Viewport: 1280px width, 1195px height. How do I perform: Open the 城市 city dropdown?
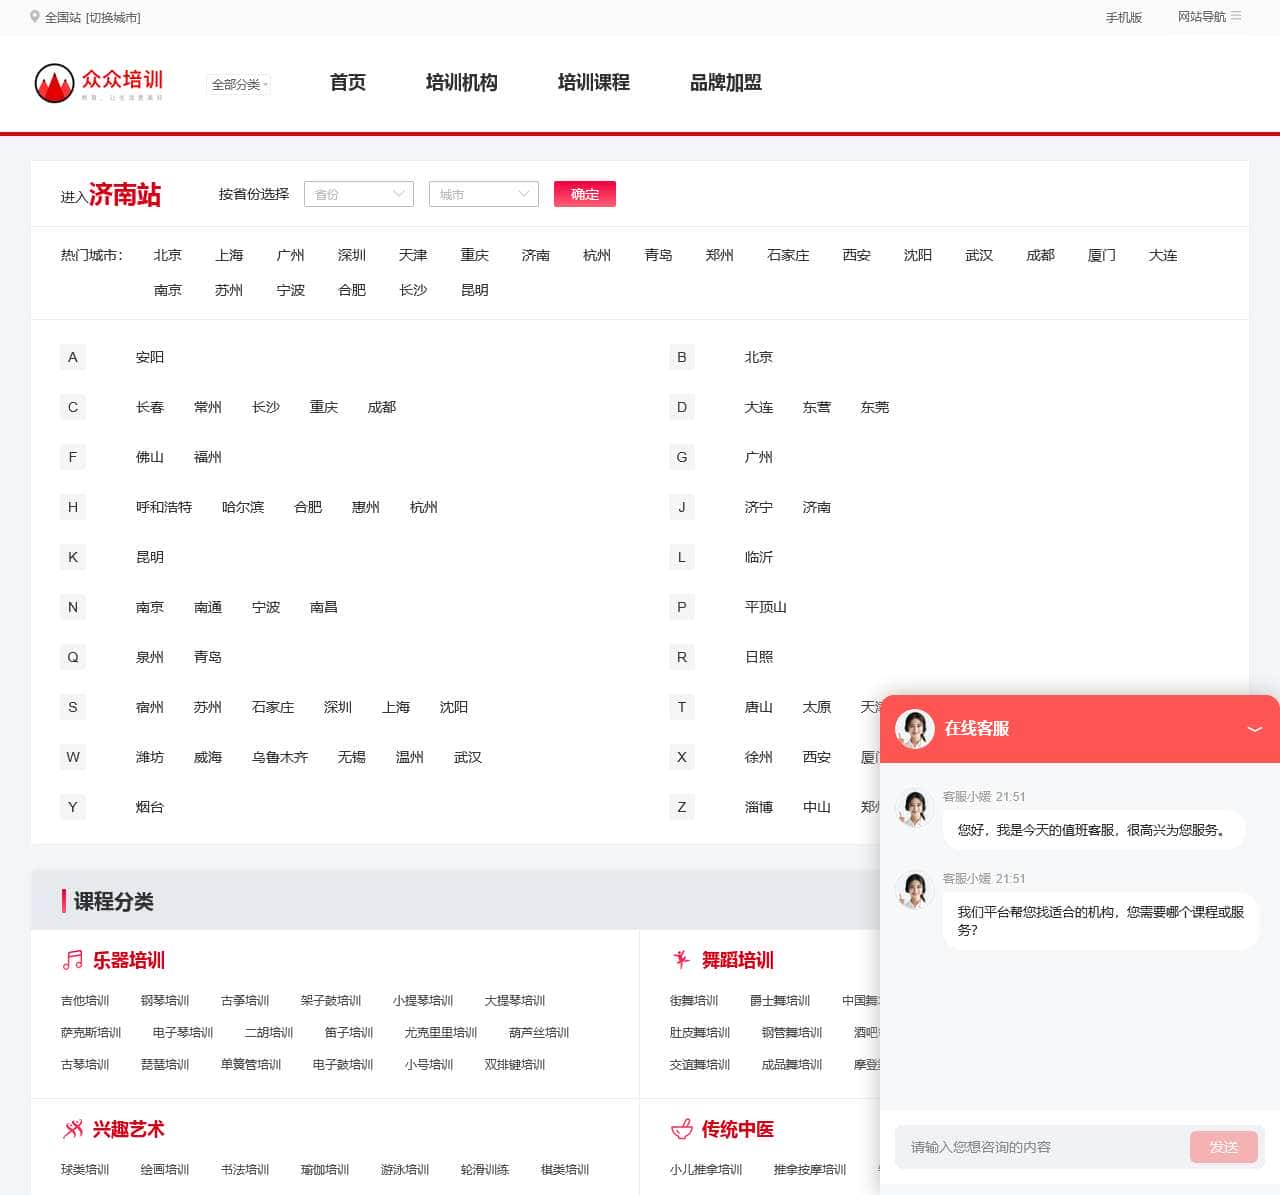pos(483,194)
